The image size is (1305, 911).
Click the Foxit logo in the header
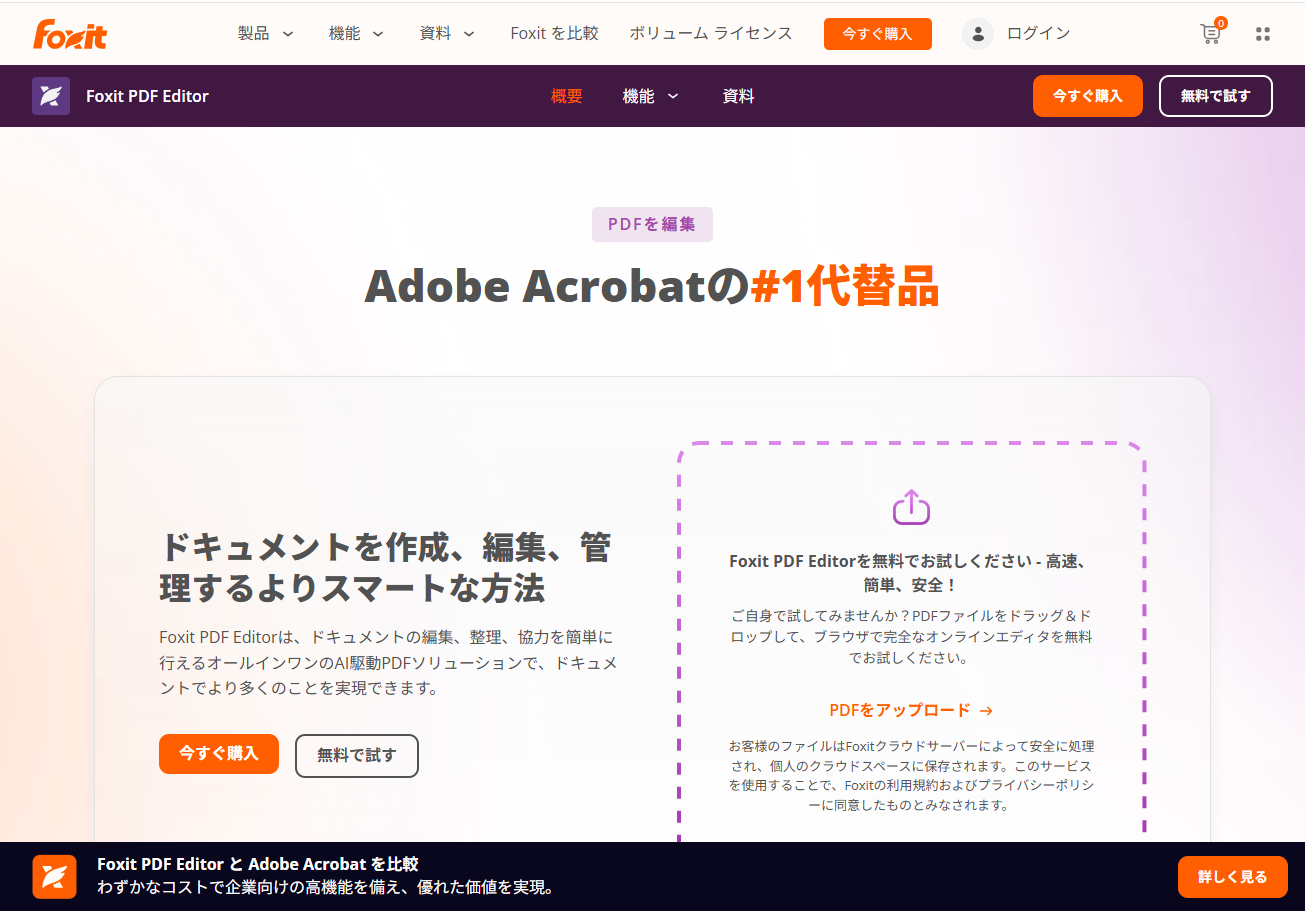pyautogui.click(x=70, y=34)
